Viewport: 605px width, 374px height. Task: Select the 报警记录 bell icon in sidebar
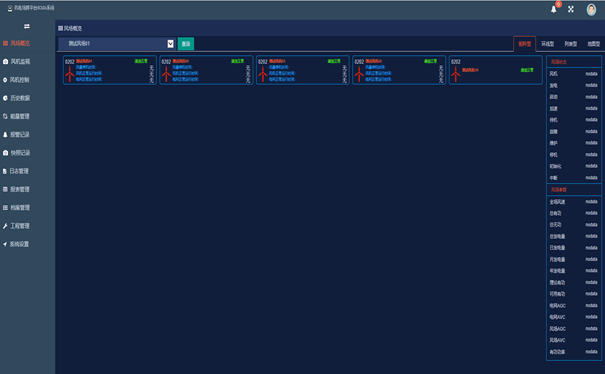tap(5, 135)
